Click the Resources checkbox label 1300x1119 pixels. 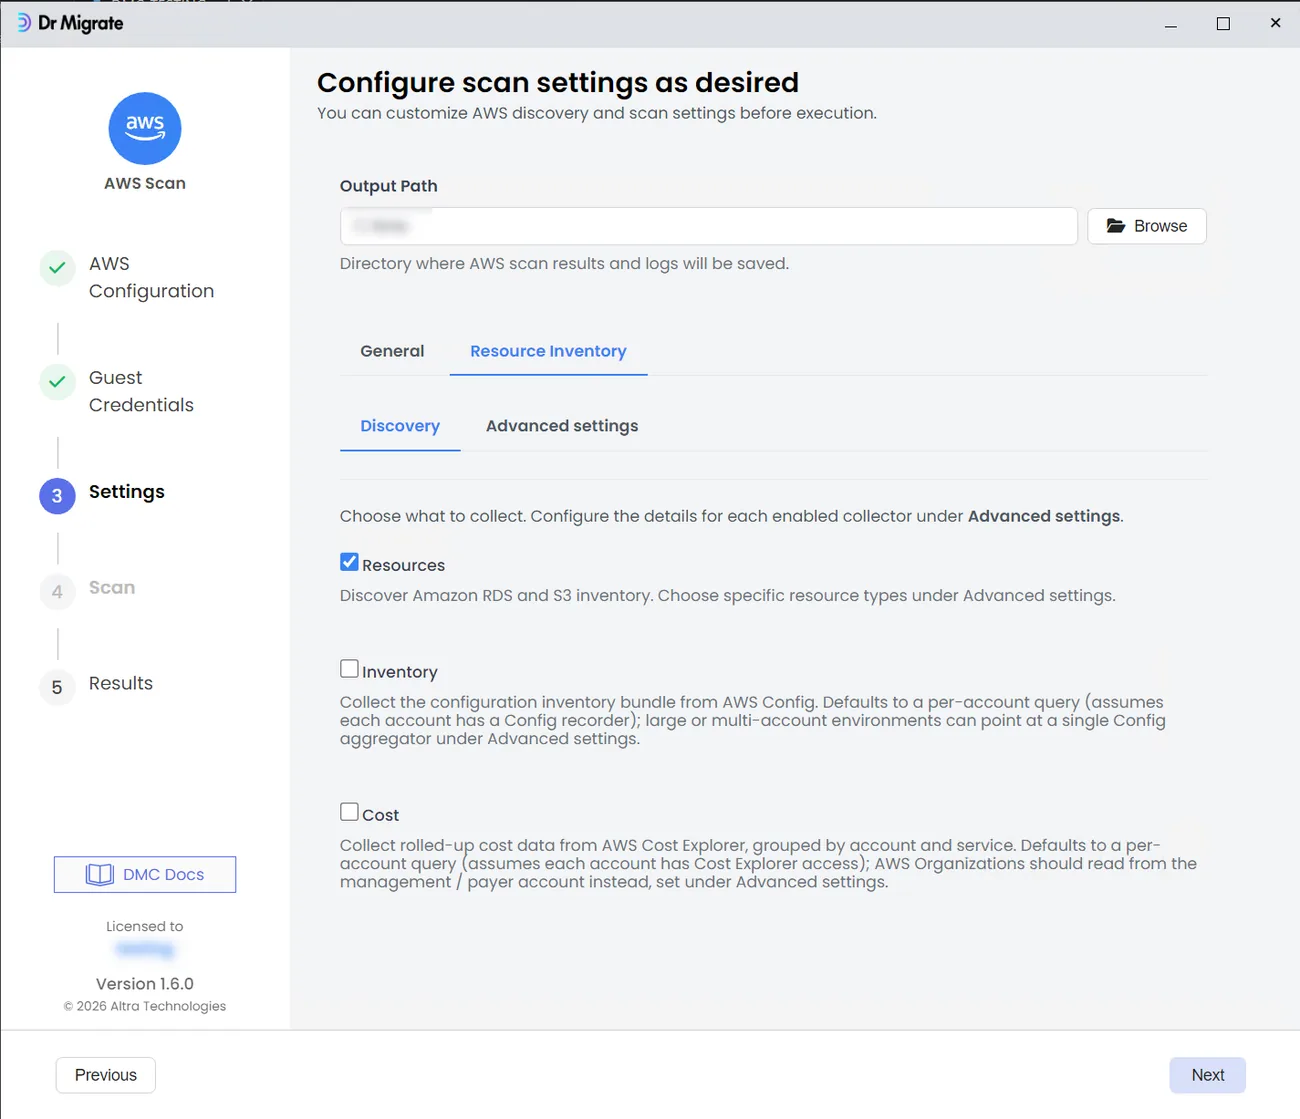click(x=404, y=565)
